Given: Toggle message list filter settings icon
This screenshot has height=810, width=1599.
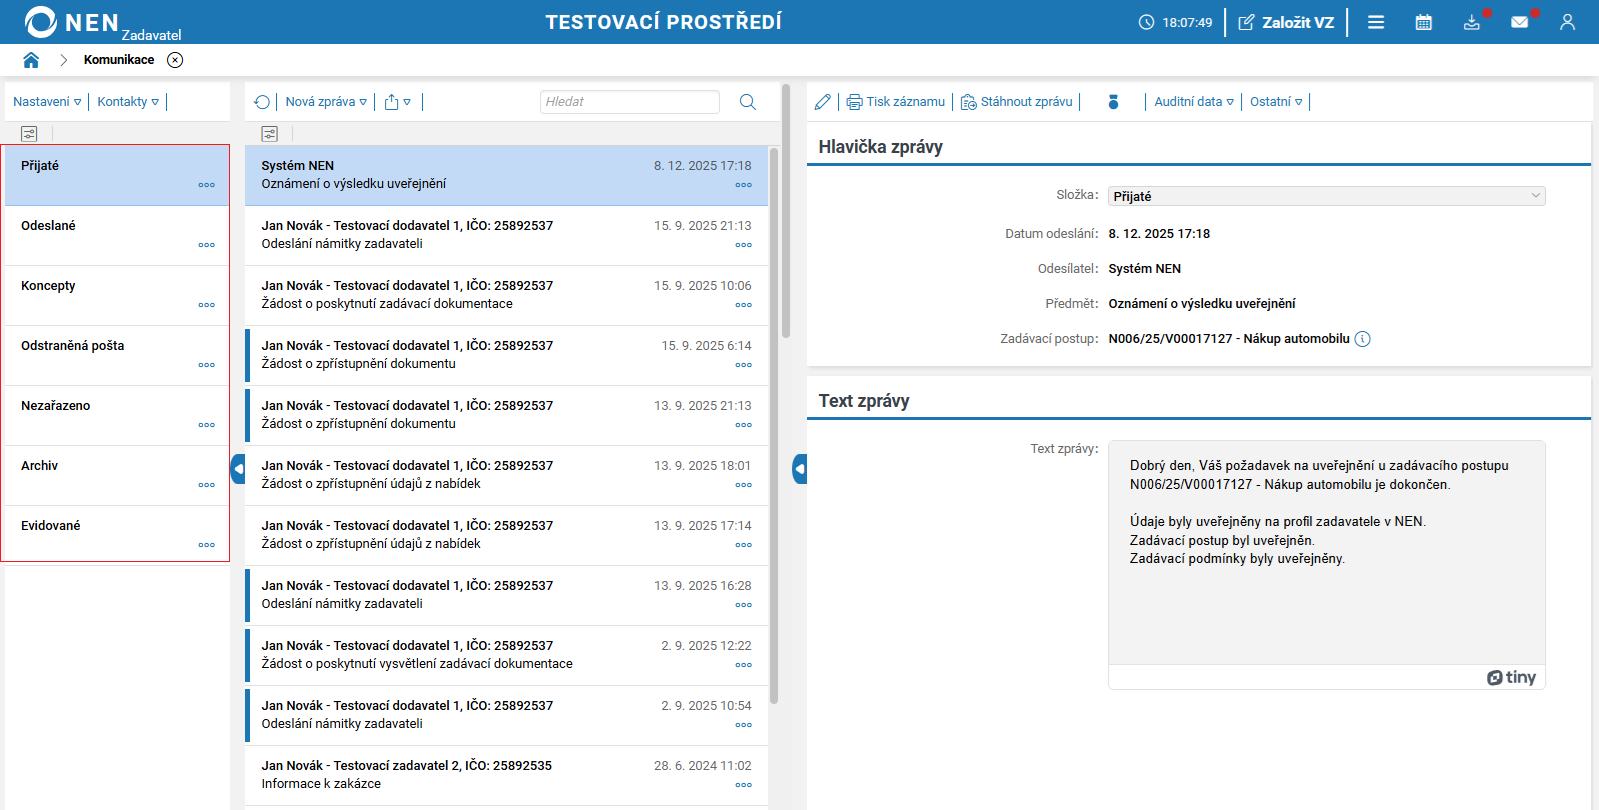Looking at the screenshot, I should click(x=269, y=134).
